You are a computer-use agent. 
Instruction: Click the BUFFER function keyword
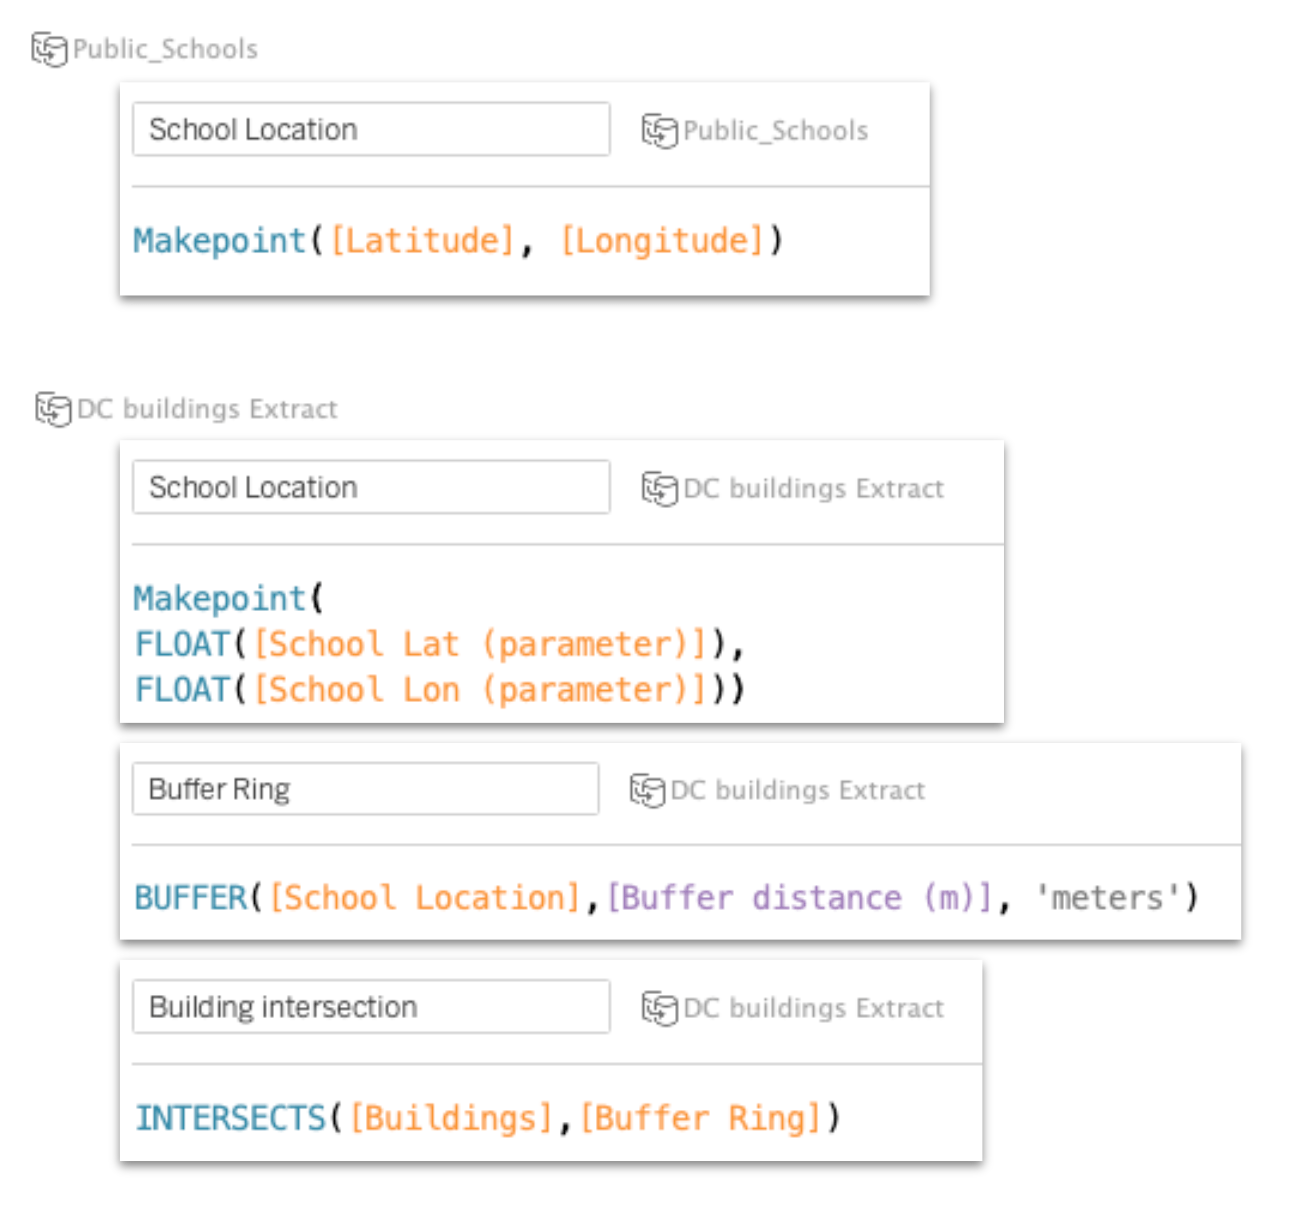tap(191, 898)
